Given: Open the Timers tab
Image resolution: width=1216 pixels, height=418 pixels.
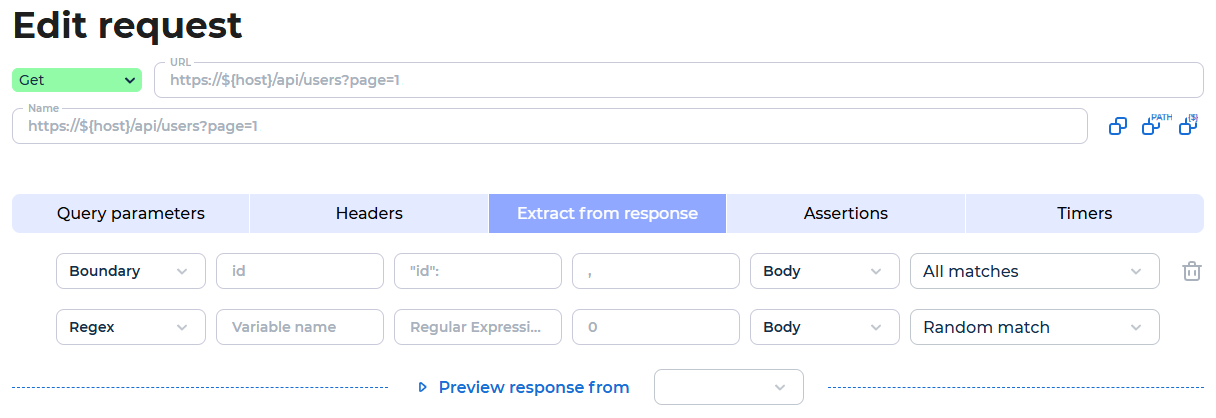Looking at the screenshot, I should (x=1085, y=213).
